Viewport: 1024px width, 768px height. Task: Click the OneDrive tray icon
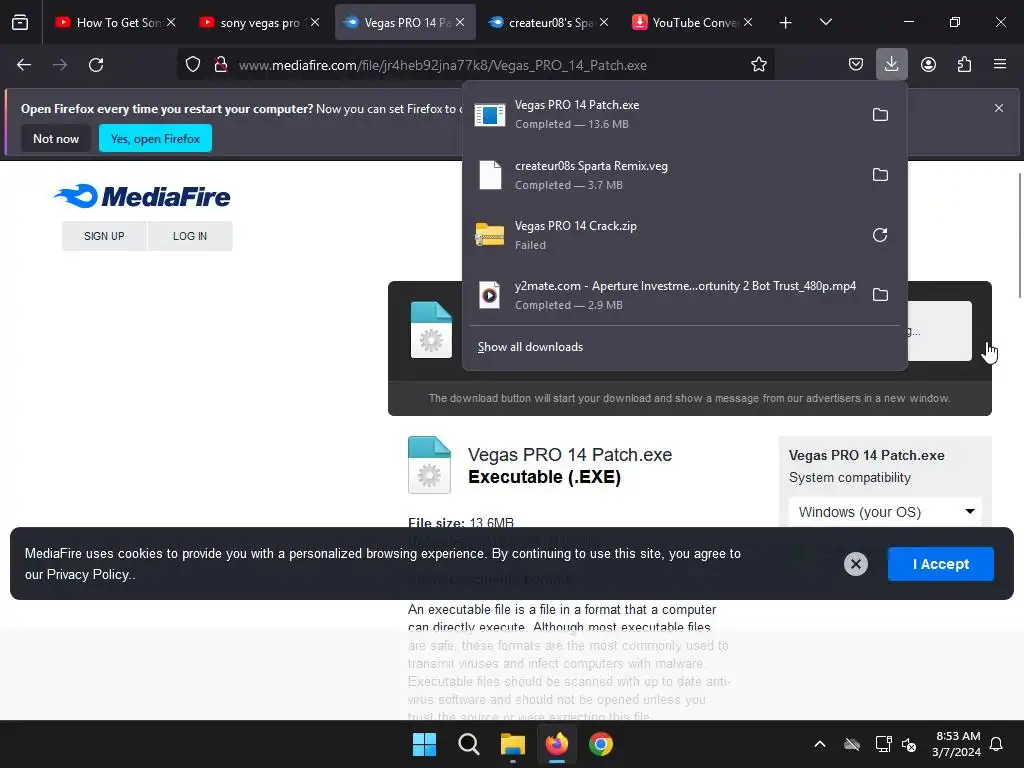(x=852, y=744)
